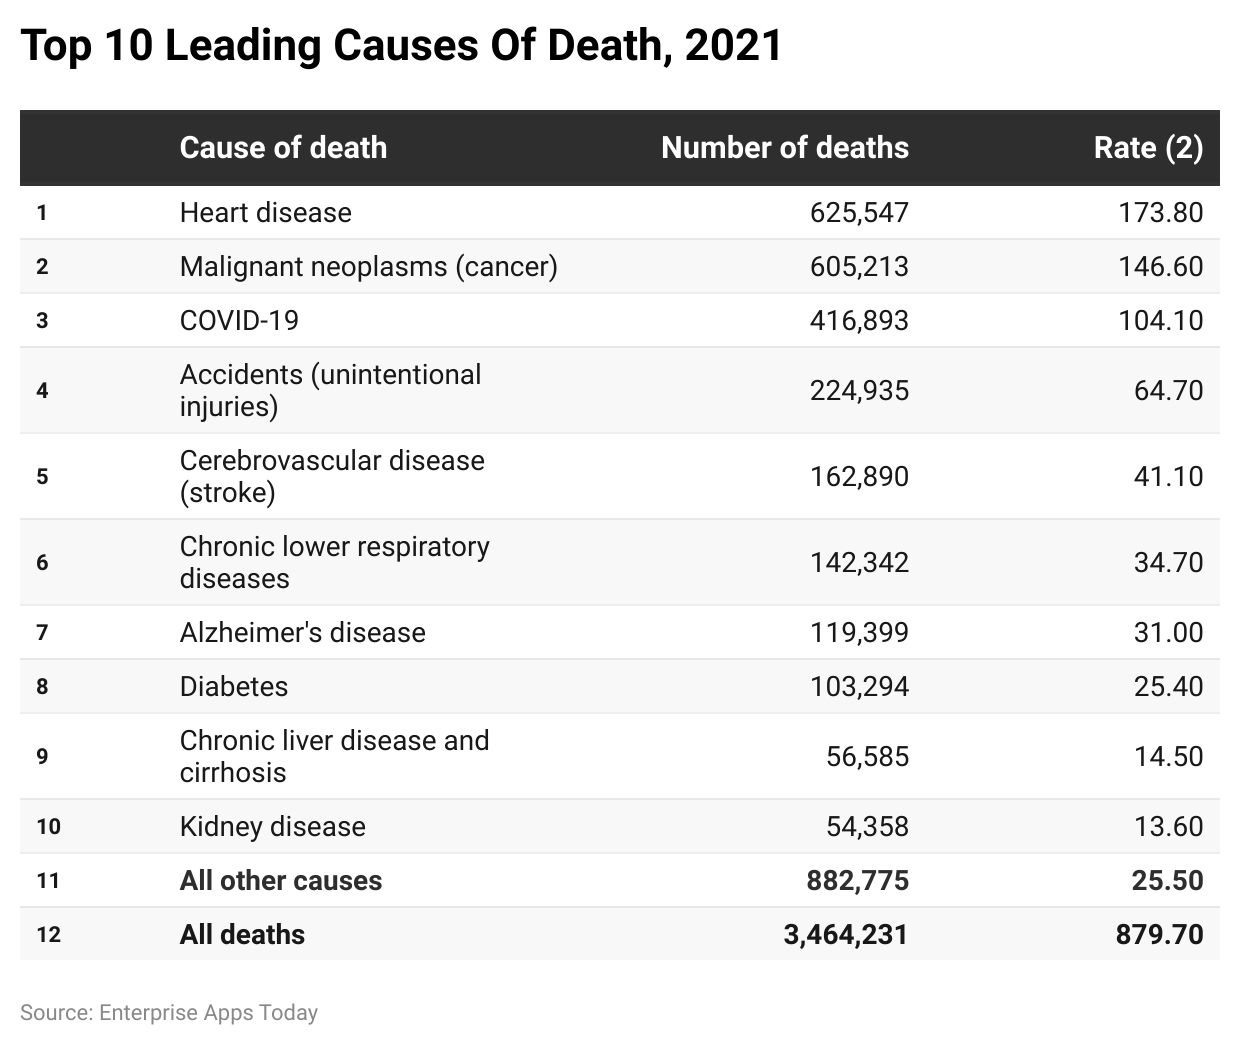This screenshot has width=1240, height=1046.
Task: Select the Malignant neoplasms (cancer) cell
Action: (x=369, y=266)
